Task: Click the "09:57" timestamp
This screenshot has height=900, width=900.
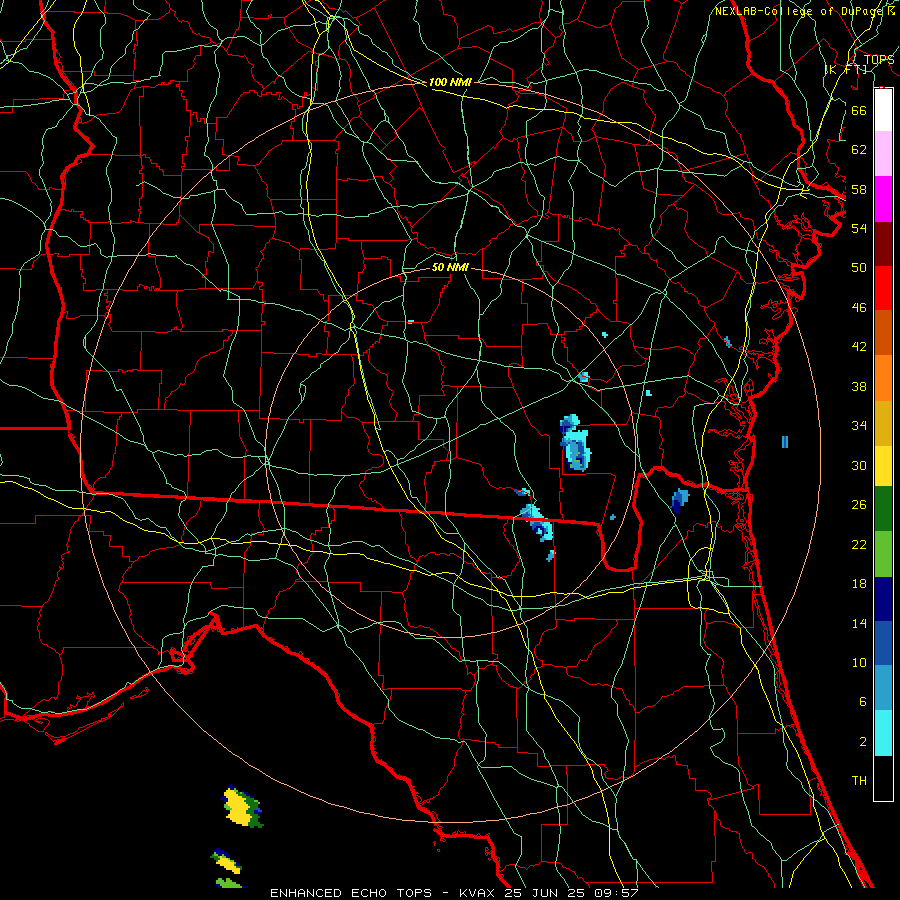Action: tap(618, 893)
